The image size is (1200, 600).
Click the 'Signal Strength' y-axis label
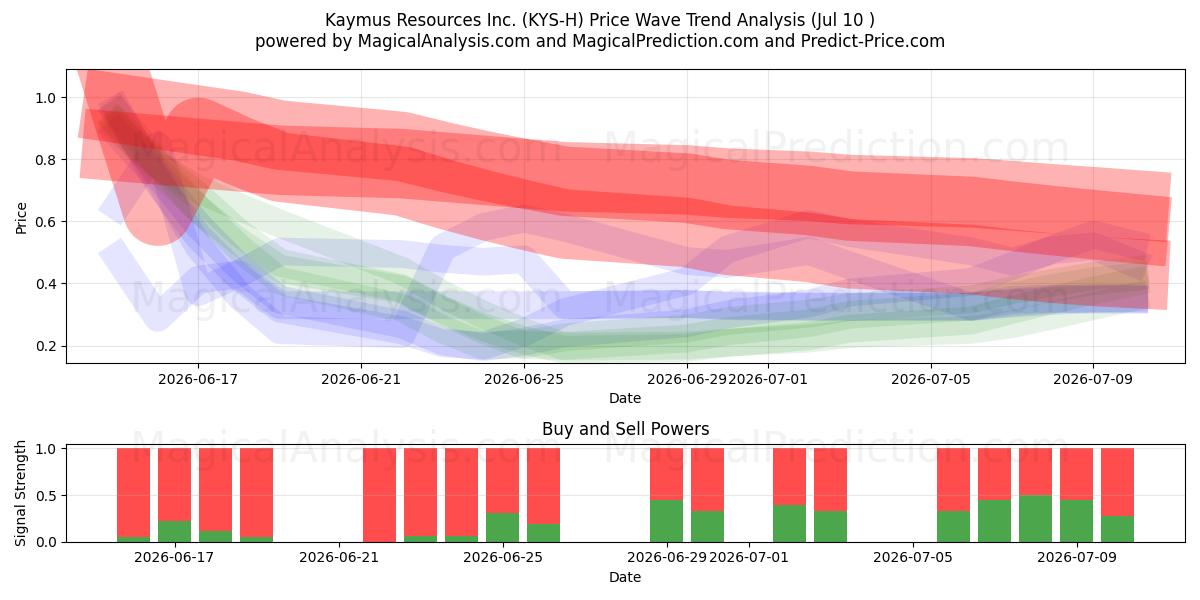pyautogui.click(x=22, y=495)
